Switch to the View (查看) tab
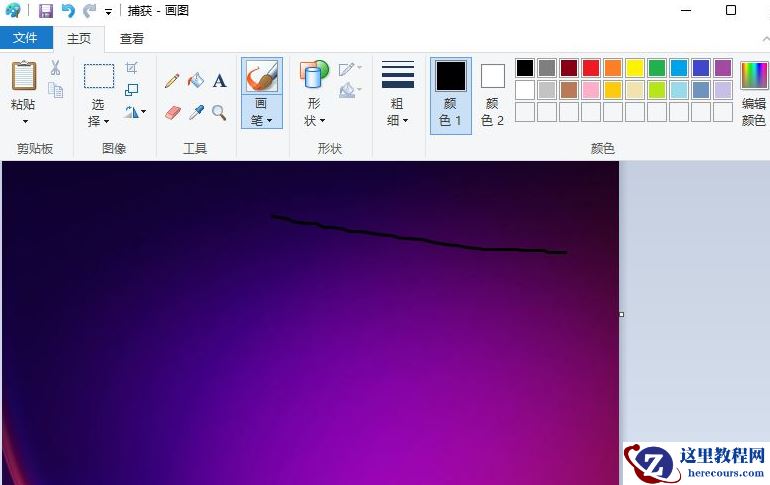The image size is (770, 485). coord(132,39)
